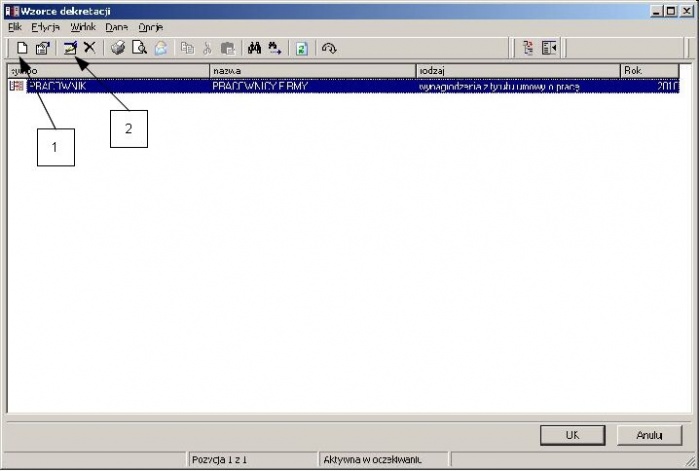This screenshot has height=471, width=700.
Task: Click the PRACOWNIK row icon
Action: (17, 86)
